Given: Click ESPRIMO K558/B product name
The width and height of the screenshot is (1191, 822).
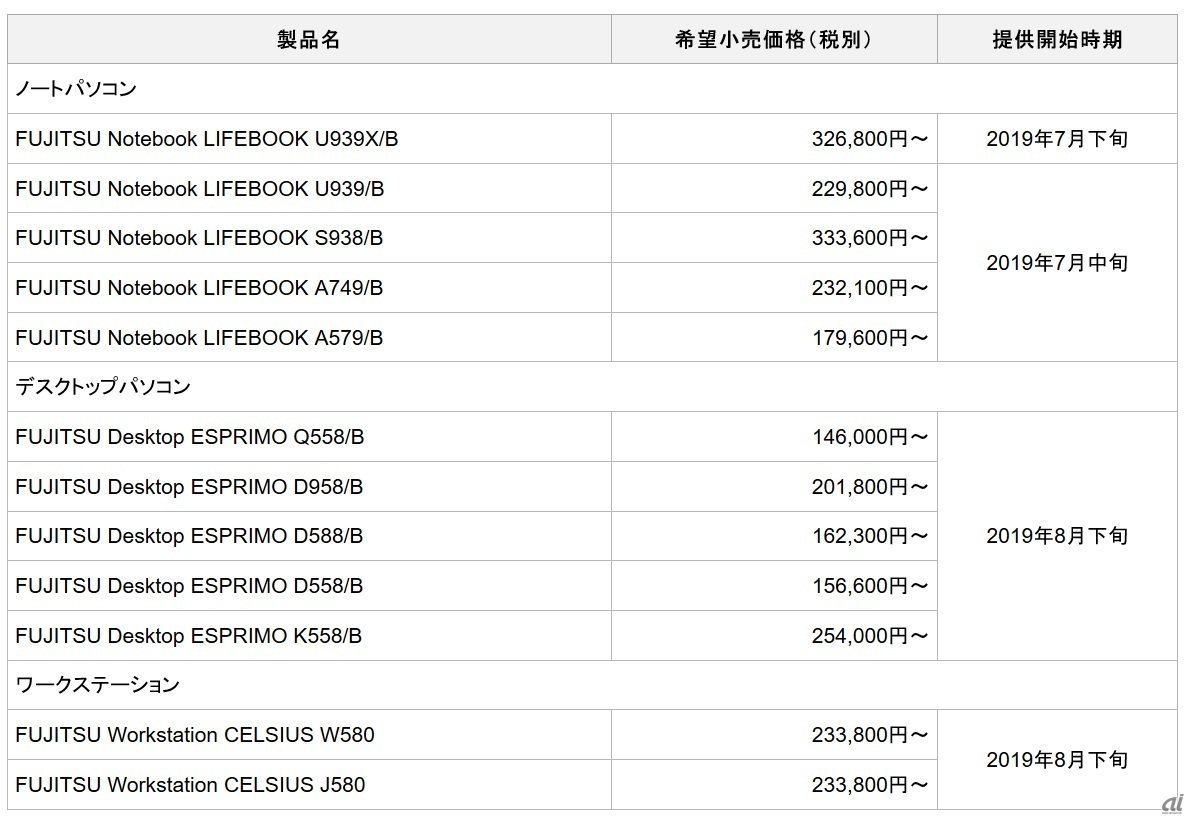Looking at the screenshot, I should (189, 636).
